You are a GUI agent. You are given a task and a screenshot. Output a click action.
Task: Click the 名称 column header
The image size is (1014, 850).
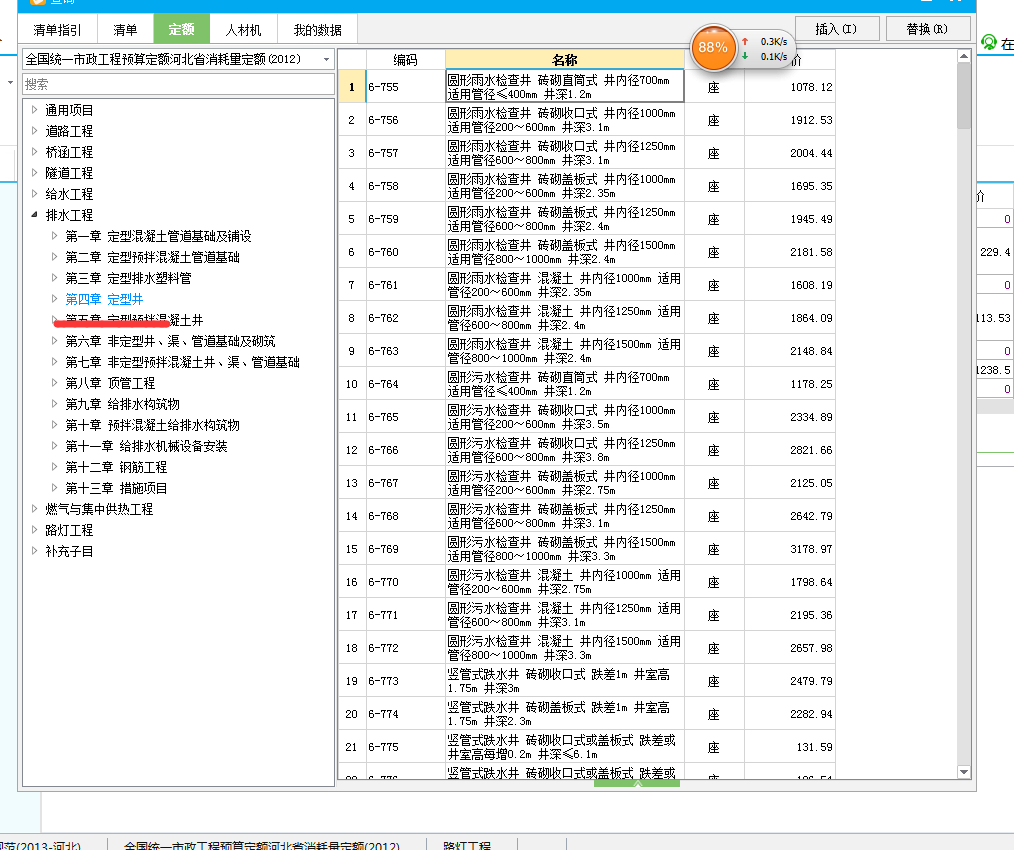(565, 60)
